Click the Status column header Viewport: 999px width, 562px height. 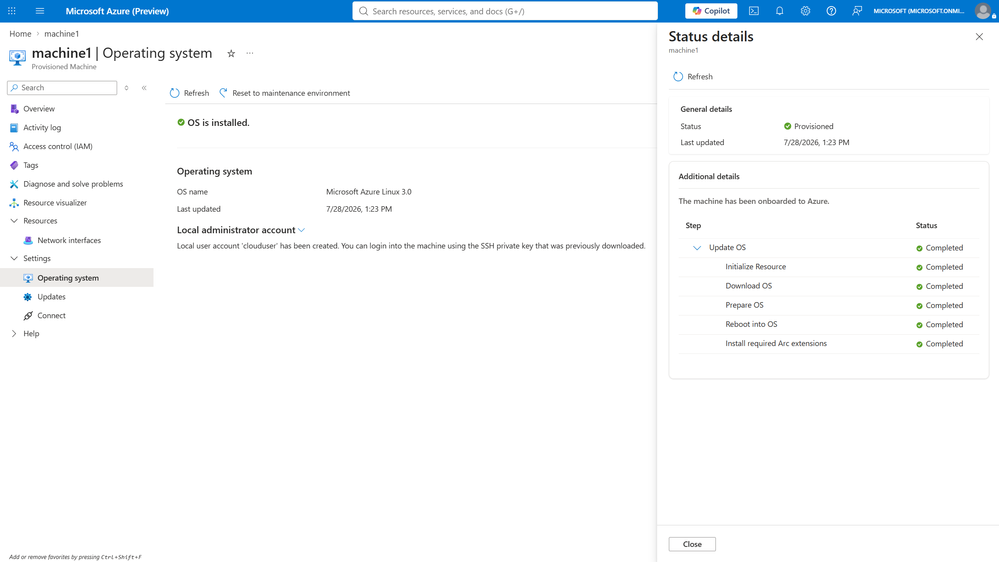(x=926, y=226)
